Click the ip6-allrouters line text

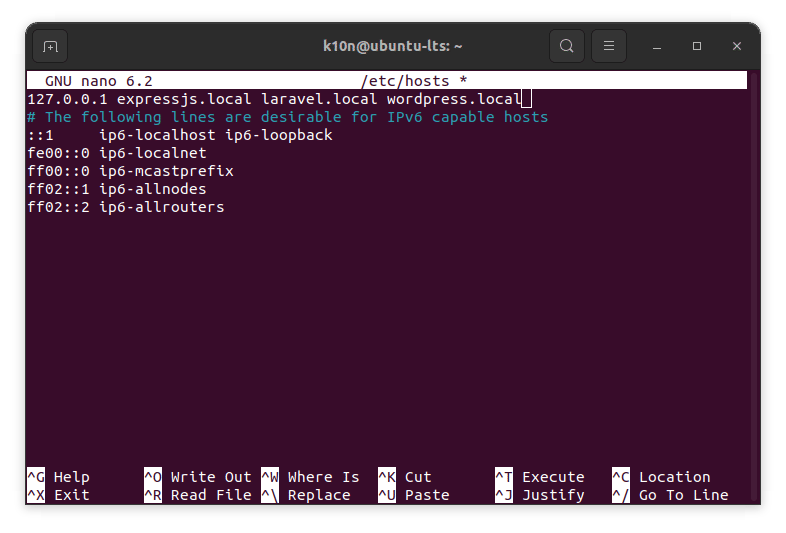click(x=161, y=207)
